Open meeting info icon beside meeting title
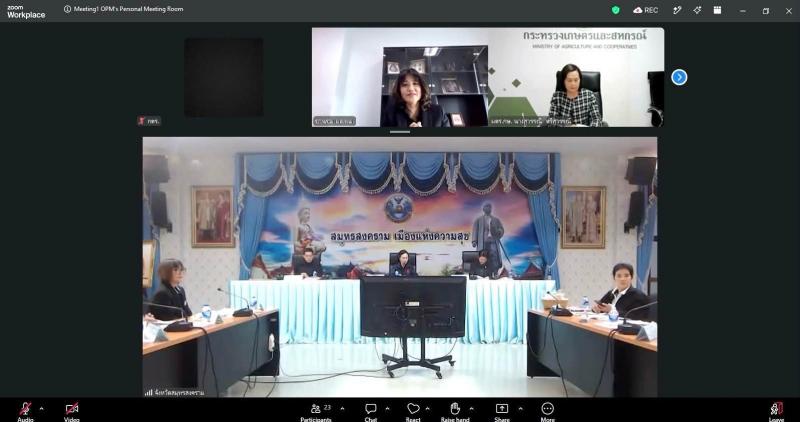800x422 pixels. click(x=67, y=9)
